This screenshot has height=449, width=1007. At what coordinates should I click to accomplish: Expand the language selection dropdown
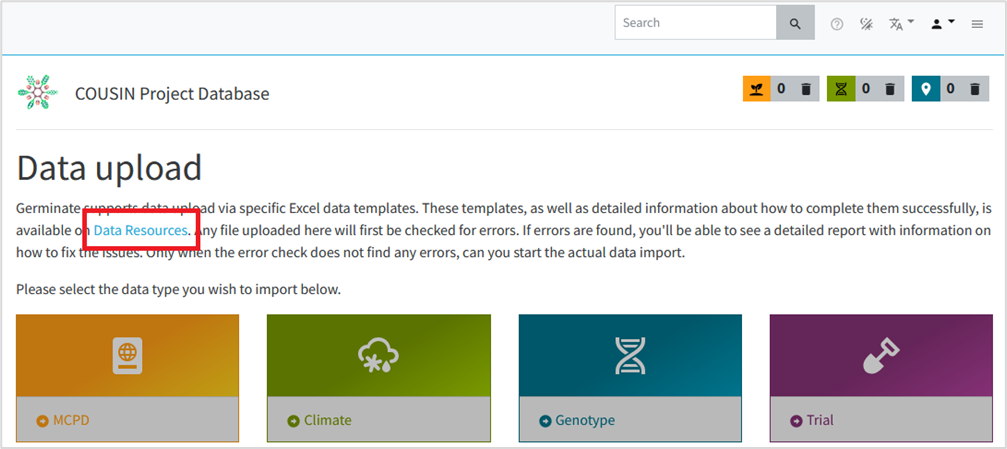click(x=901, y=24)
